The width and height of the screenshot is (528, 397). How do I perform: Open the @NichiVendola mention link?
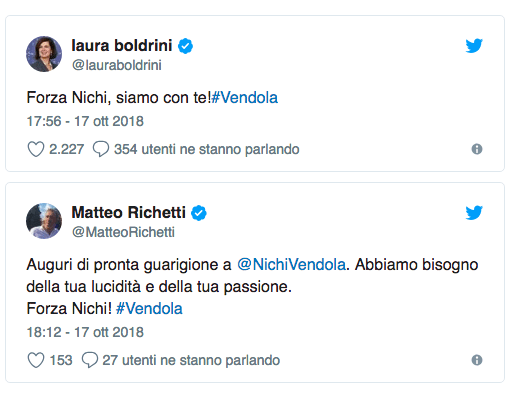291,265
